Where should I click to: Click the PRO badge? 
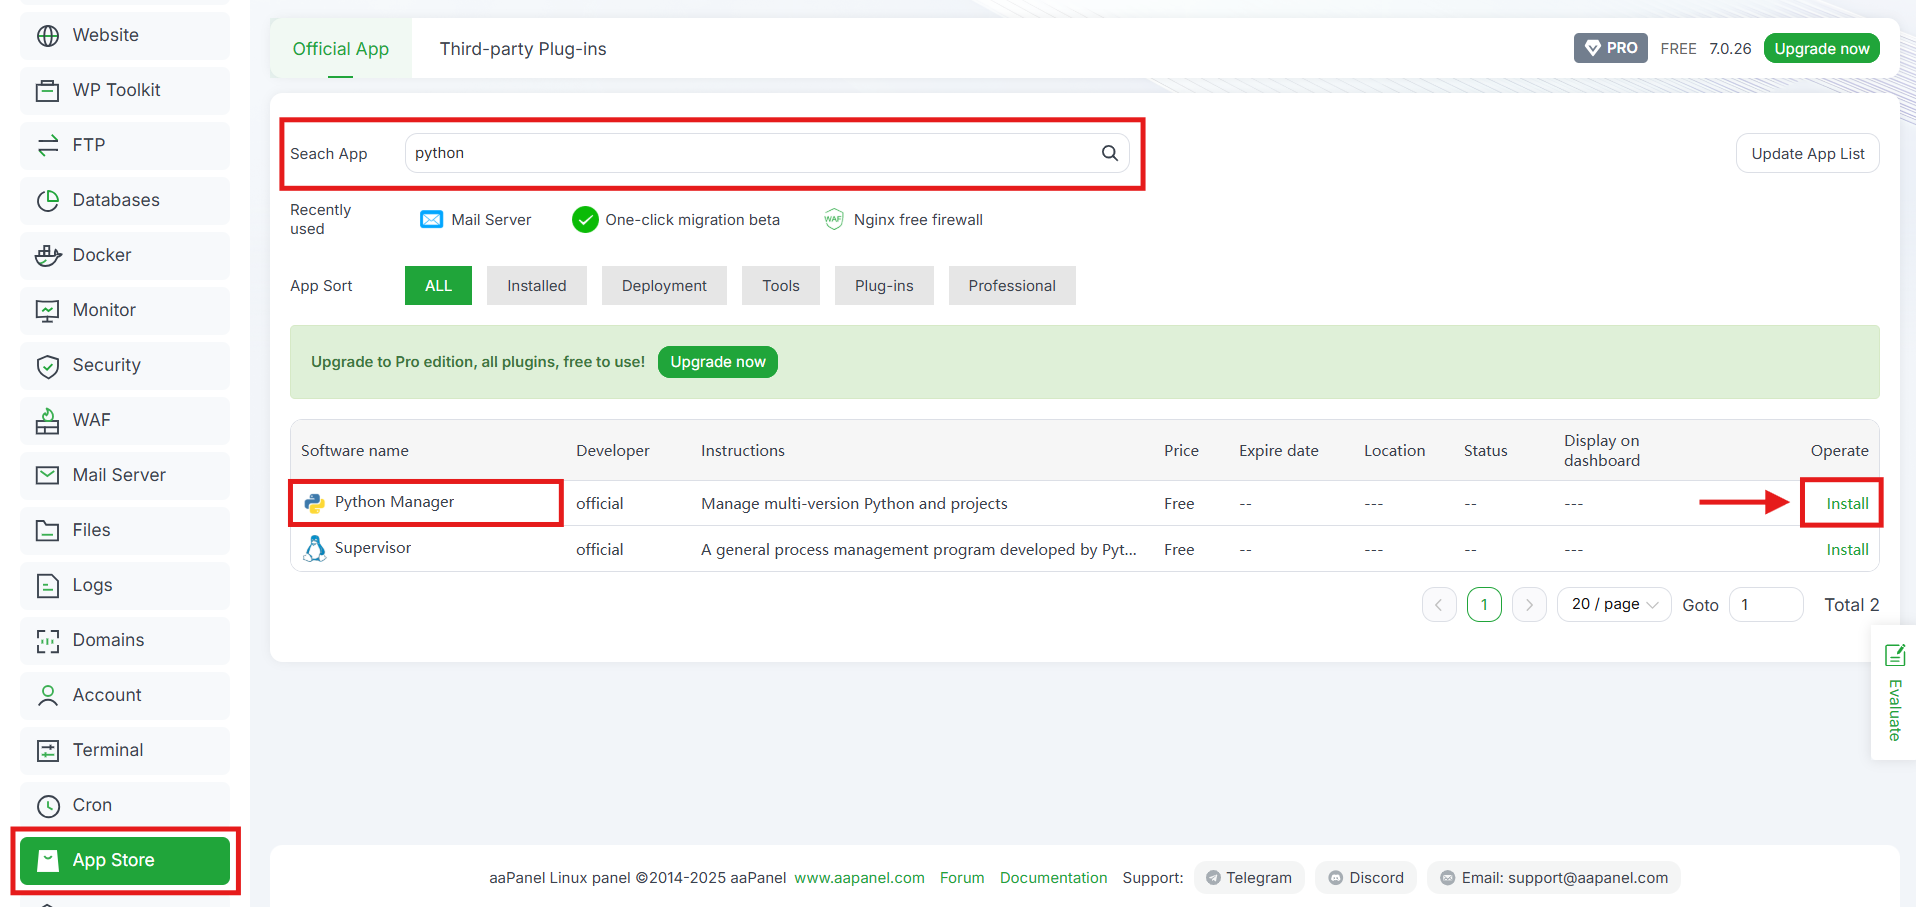coord(1611,48)
